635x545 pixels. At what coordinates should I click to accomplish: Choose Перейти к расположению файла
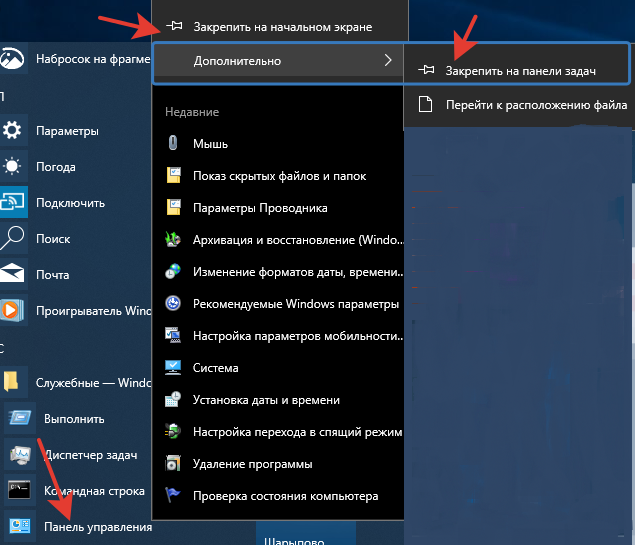click(x=536, y=105)
